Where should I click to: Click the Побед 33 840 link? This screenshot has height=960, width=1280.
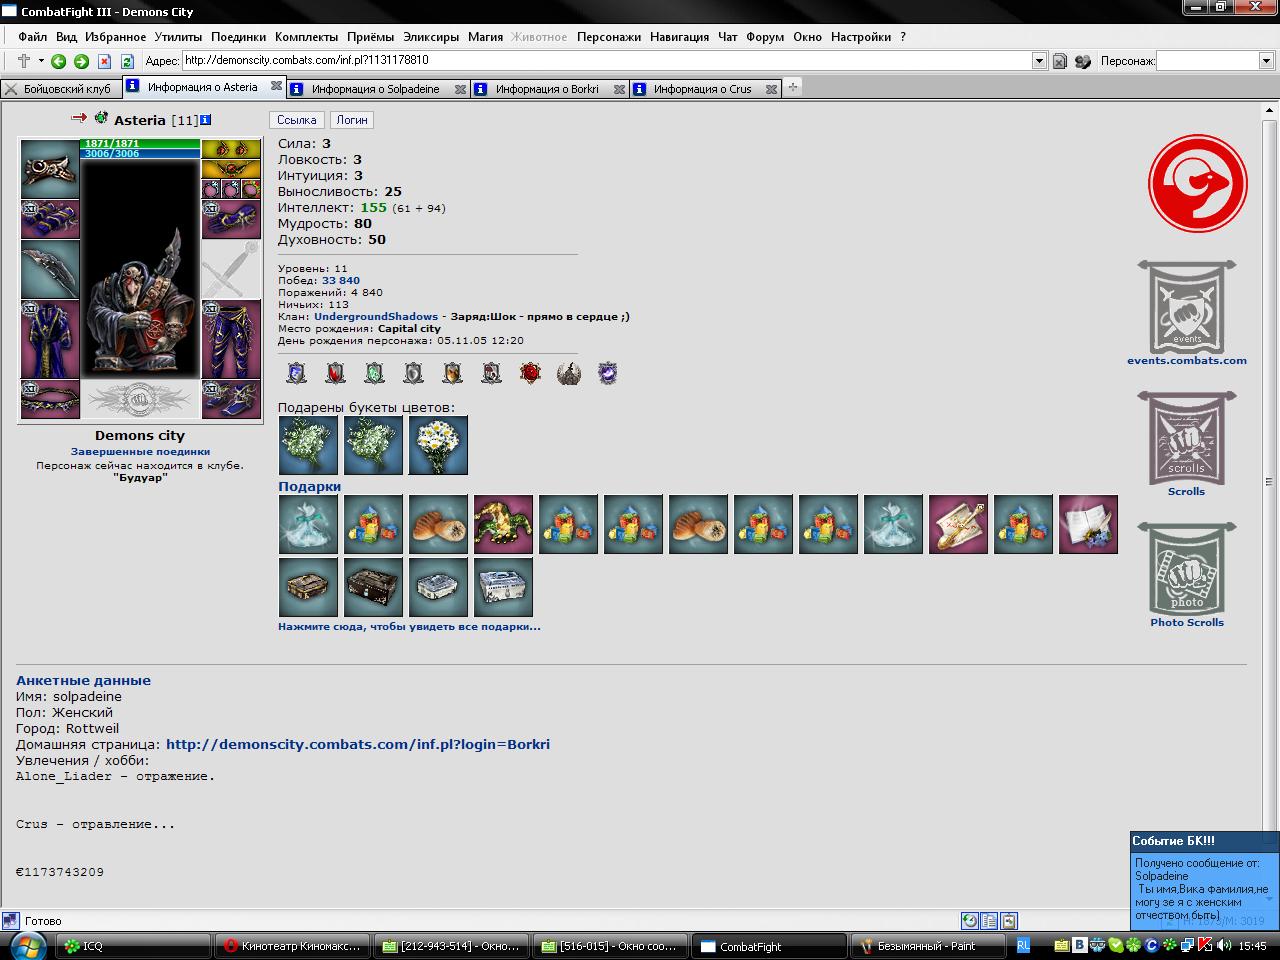click(x=340, y=281)
